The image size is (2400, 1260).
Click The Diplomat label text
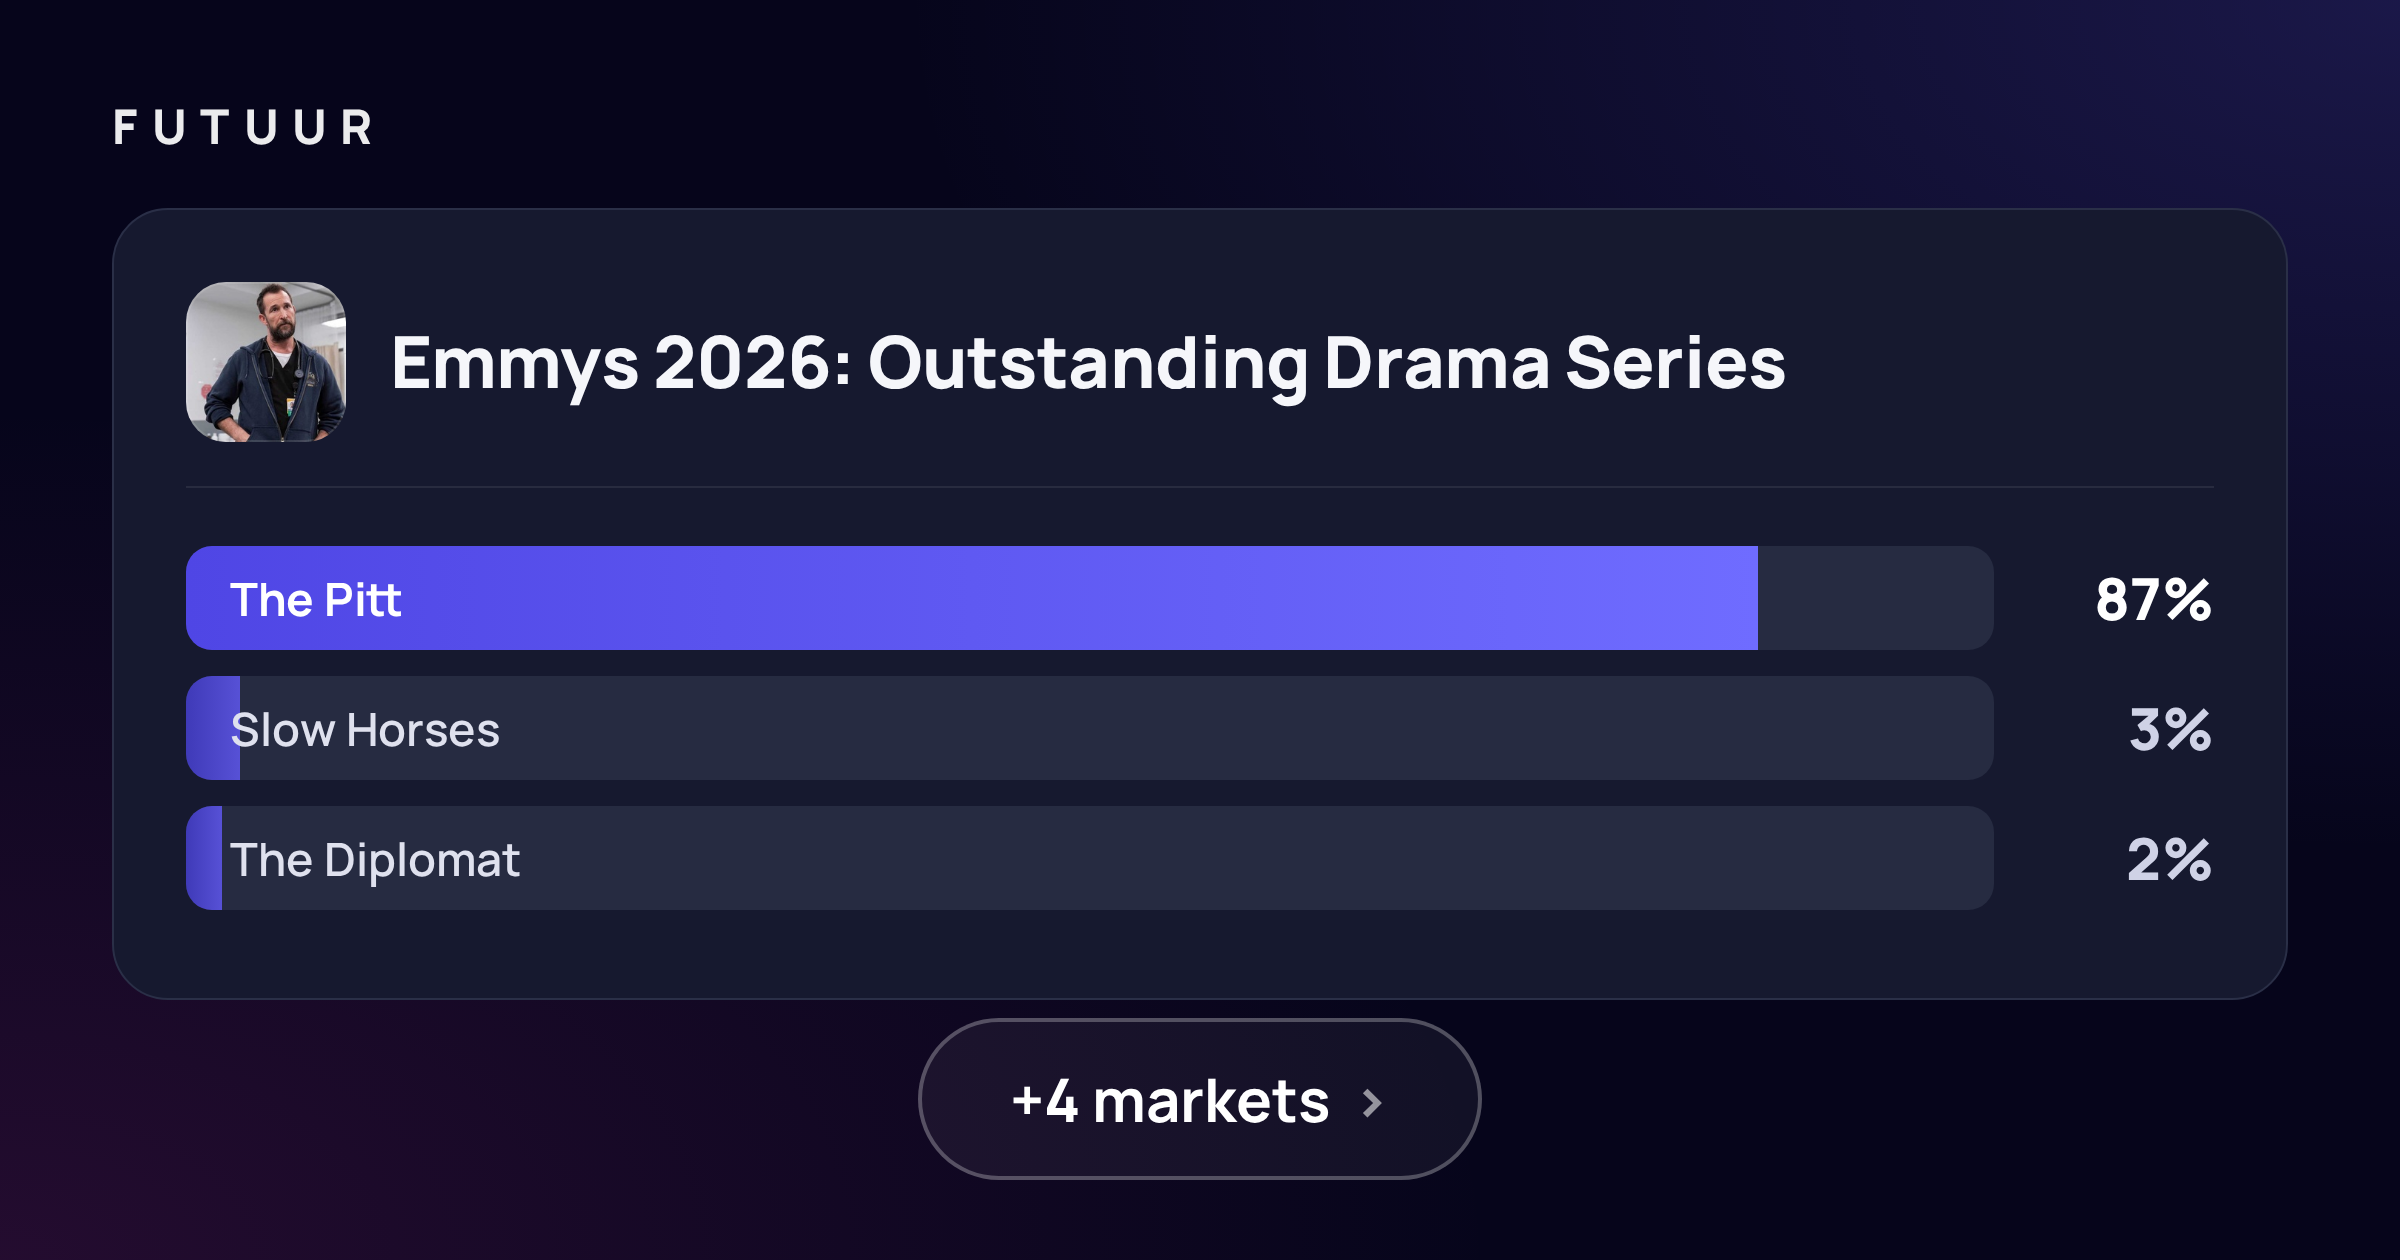375,861
